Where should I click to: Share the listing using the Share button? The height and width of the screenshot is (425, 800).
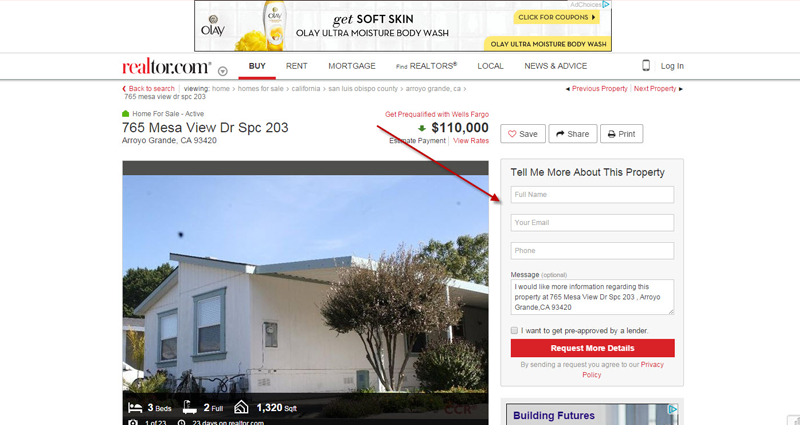(x=572, y=134)
